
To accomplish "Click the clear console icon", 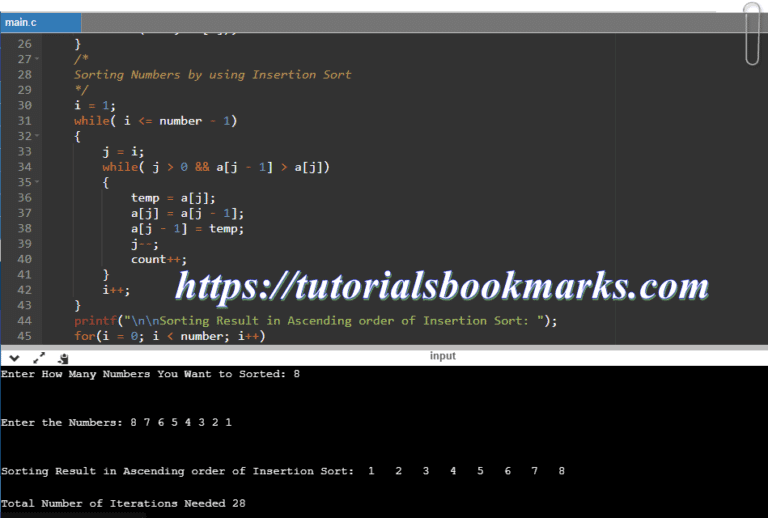I will [63, 359].
